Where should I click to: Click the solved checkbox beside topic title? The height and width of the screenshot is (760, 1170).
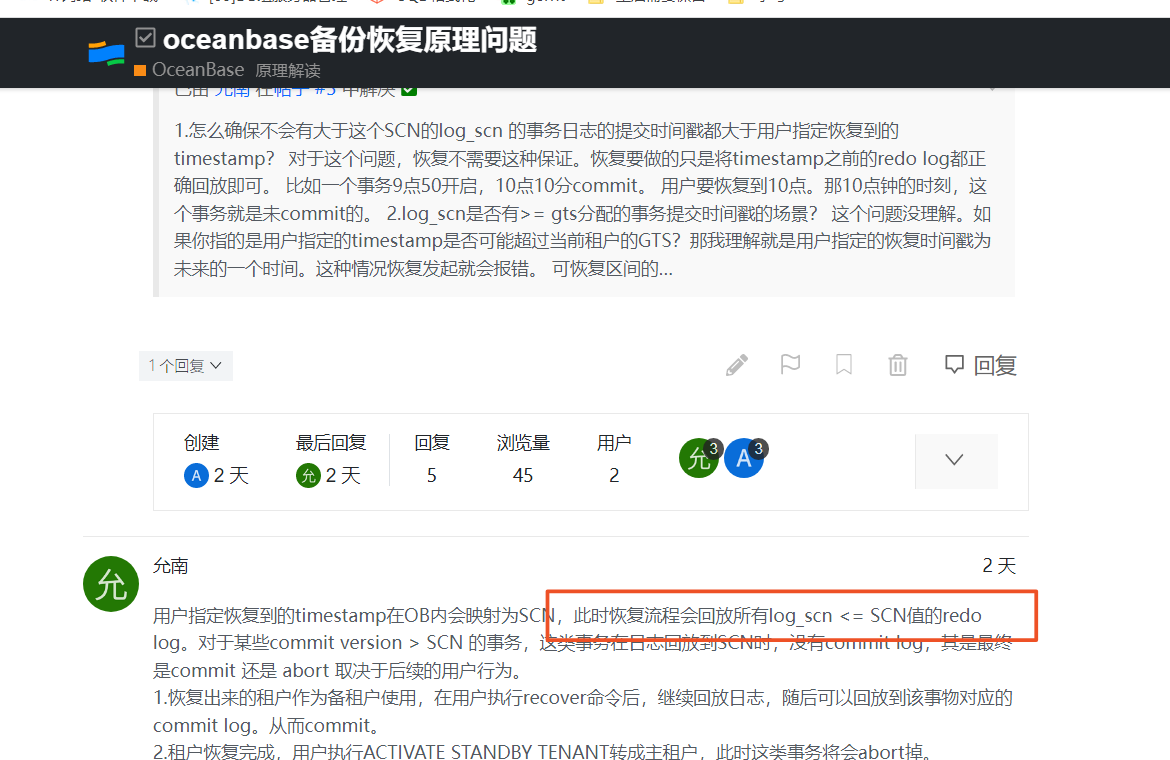click(145, 37)
